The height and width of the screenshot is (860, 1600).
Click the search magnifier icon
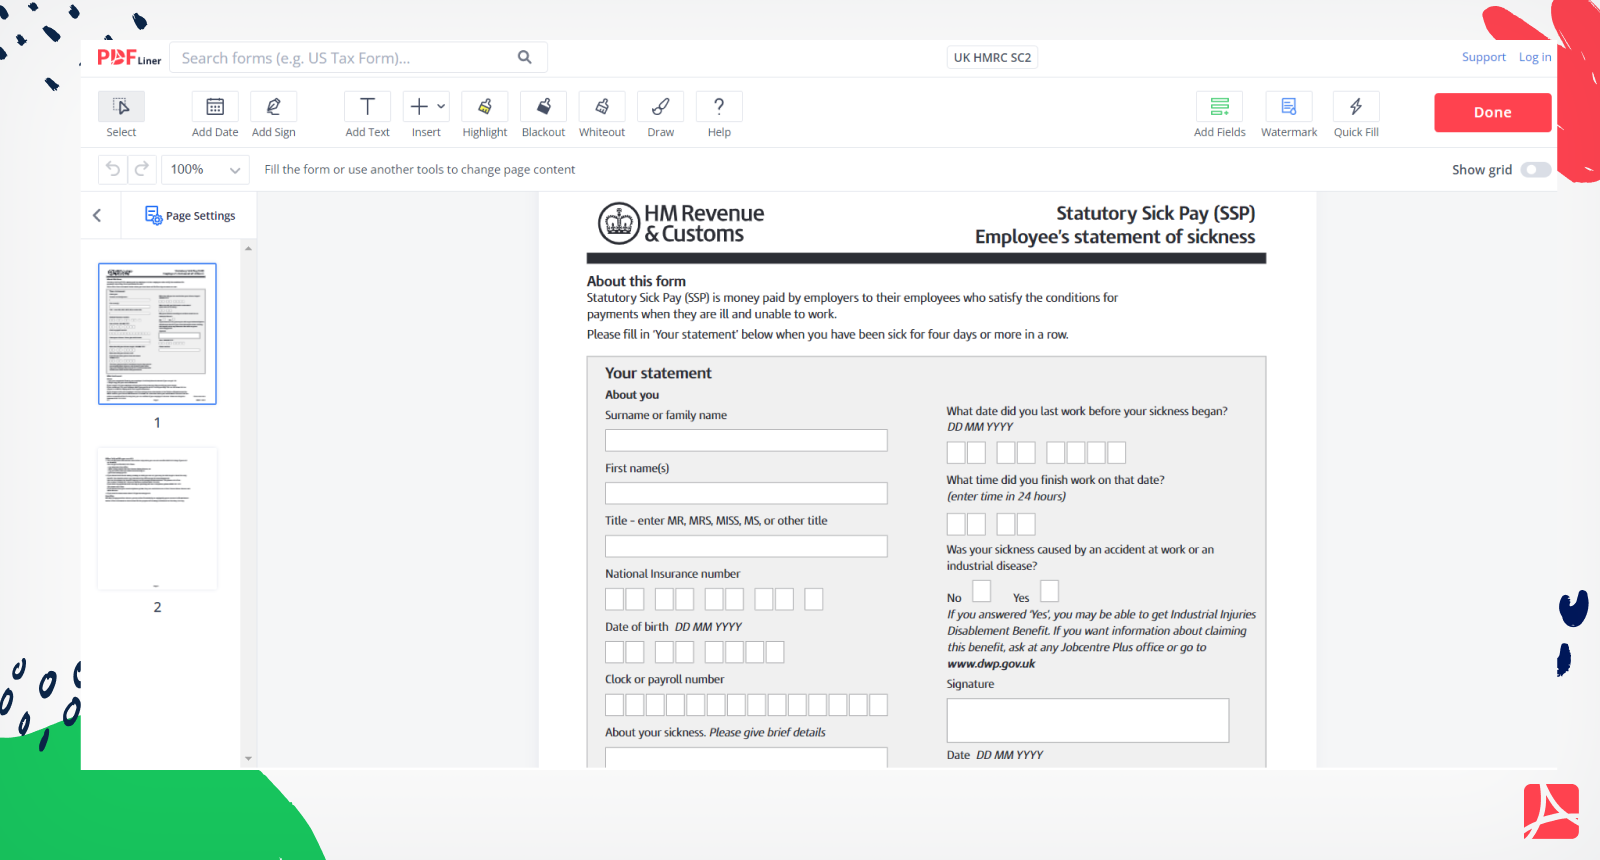524,57
